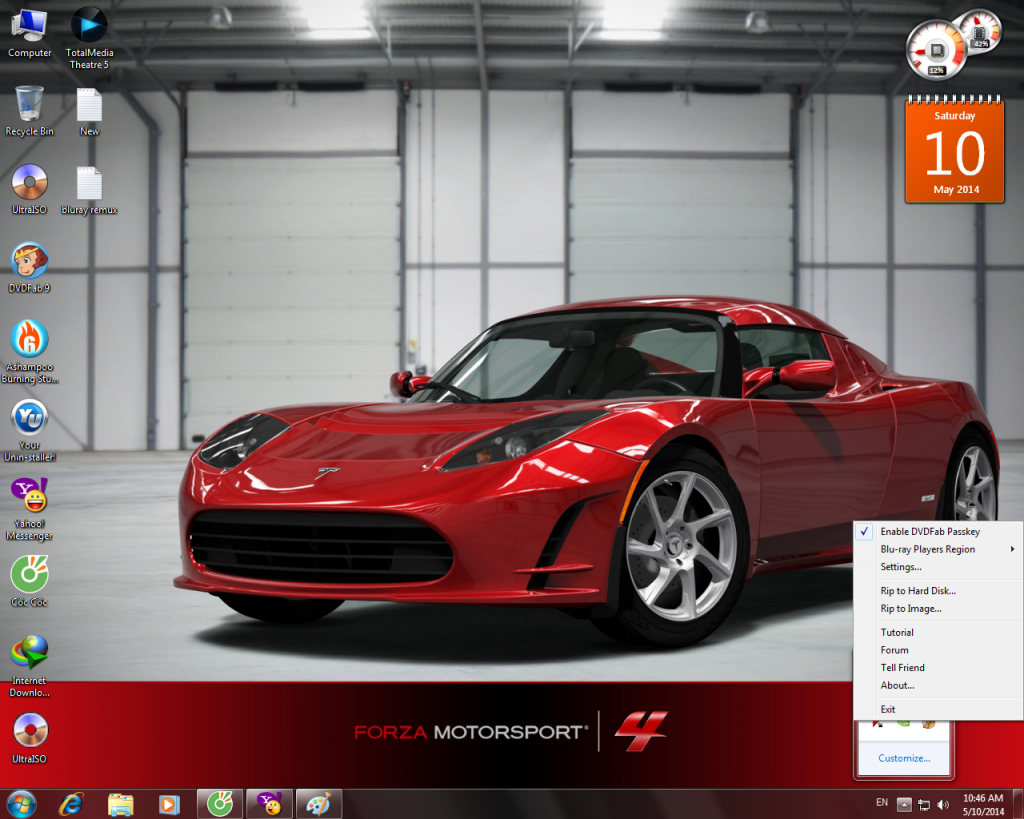
Task: Select the bottom UltraISO desktop shortcut
Action: [x=29, y=738]
